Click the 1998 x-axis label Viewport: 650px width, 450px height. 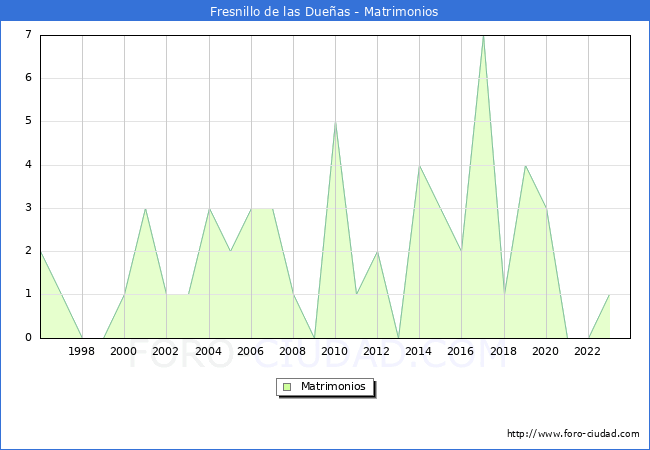(82, 351)
